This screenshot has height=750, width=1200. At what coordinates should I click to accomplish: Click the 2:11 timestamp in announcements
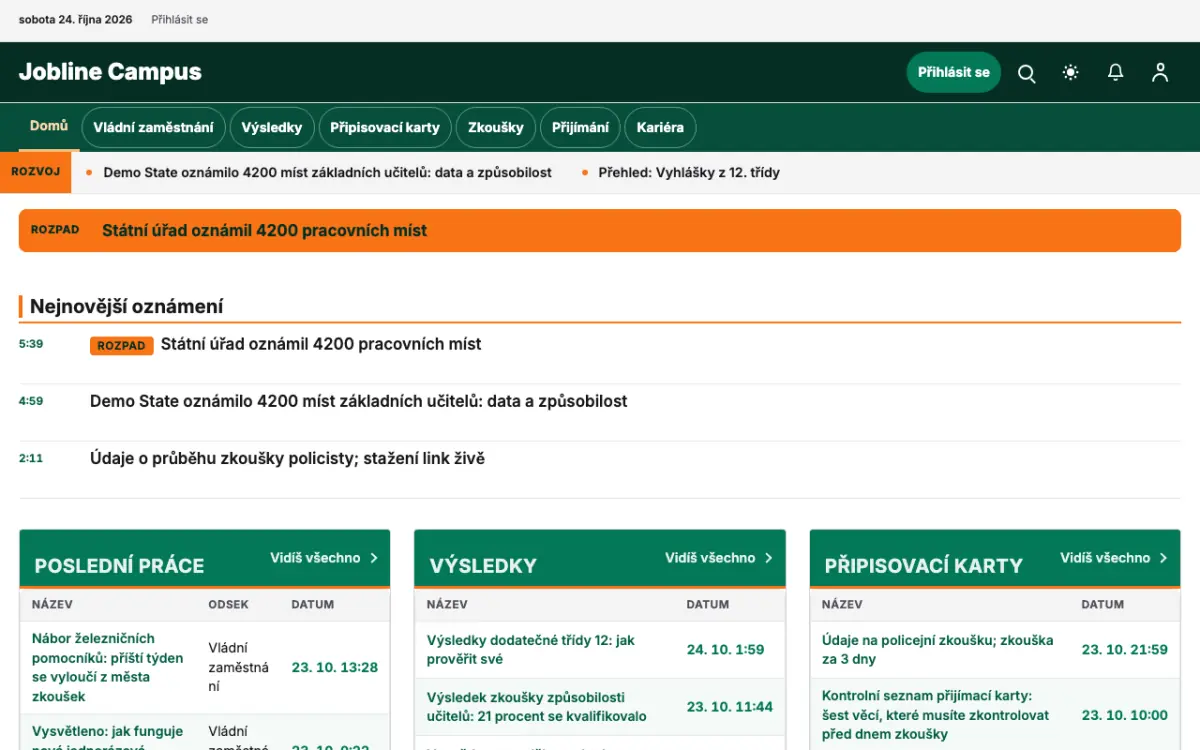[x=31, y=459]
